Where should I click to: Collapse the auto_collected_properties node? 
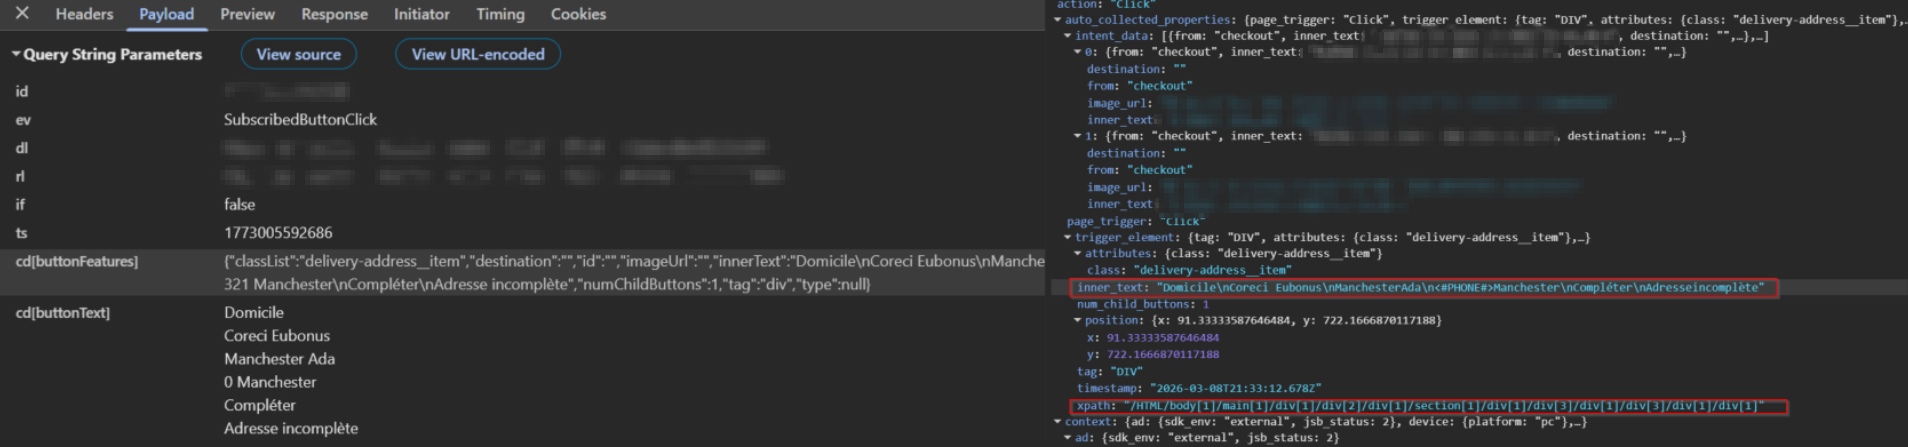(1058, 20)
